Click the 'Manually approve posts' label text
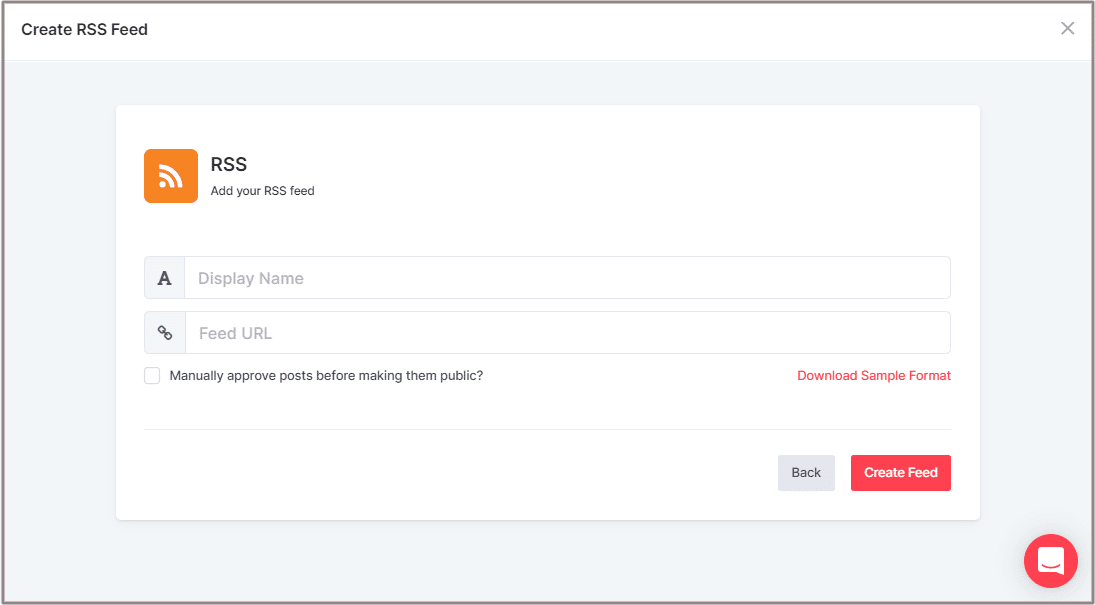Image resolution: width=1095 pixels, height=605 pixels. 326,376
